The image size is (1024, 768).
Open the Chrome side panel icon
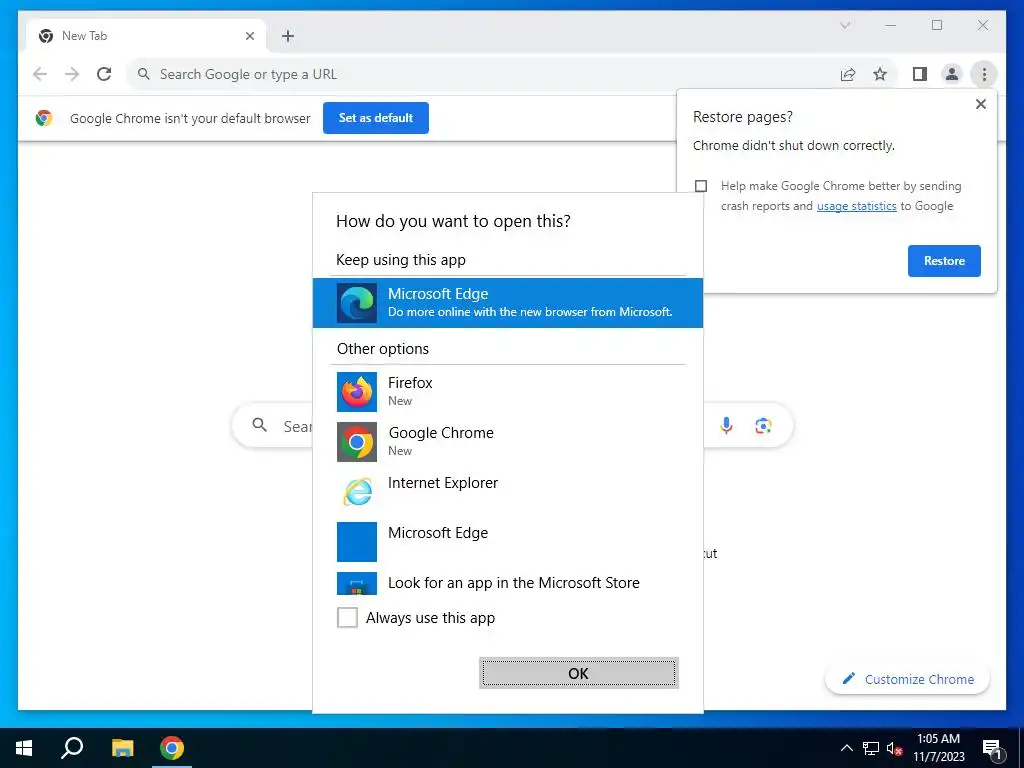[x=920, y=74]
